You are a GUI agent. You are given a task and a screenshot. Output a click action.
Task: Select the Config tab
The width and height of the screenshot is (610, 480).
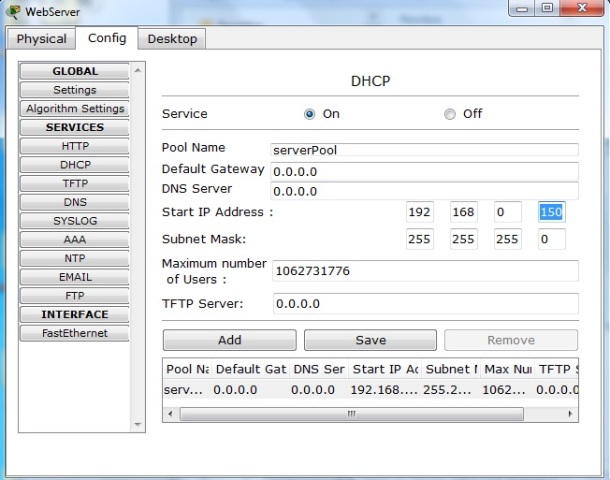(107, 38)
